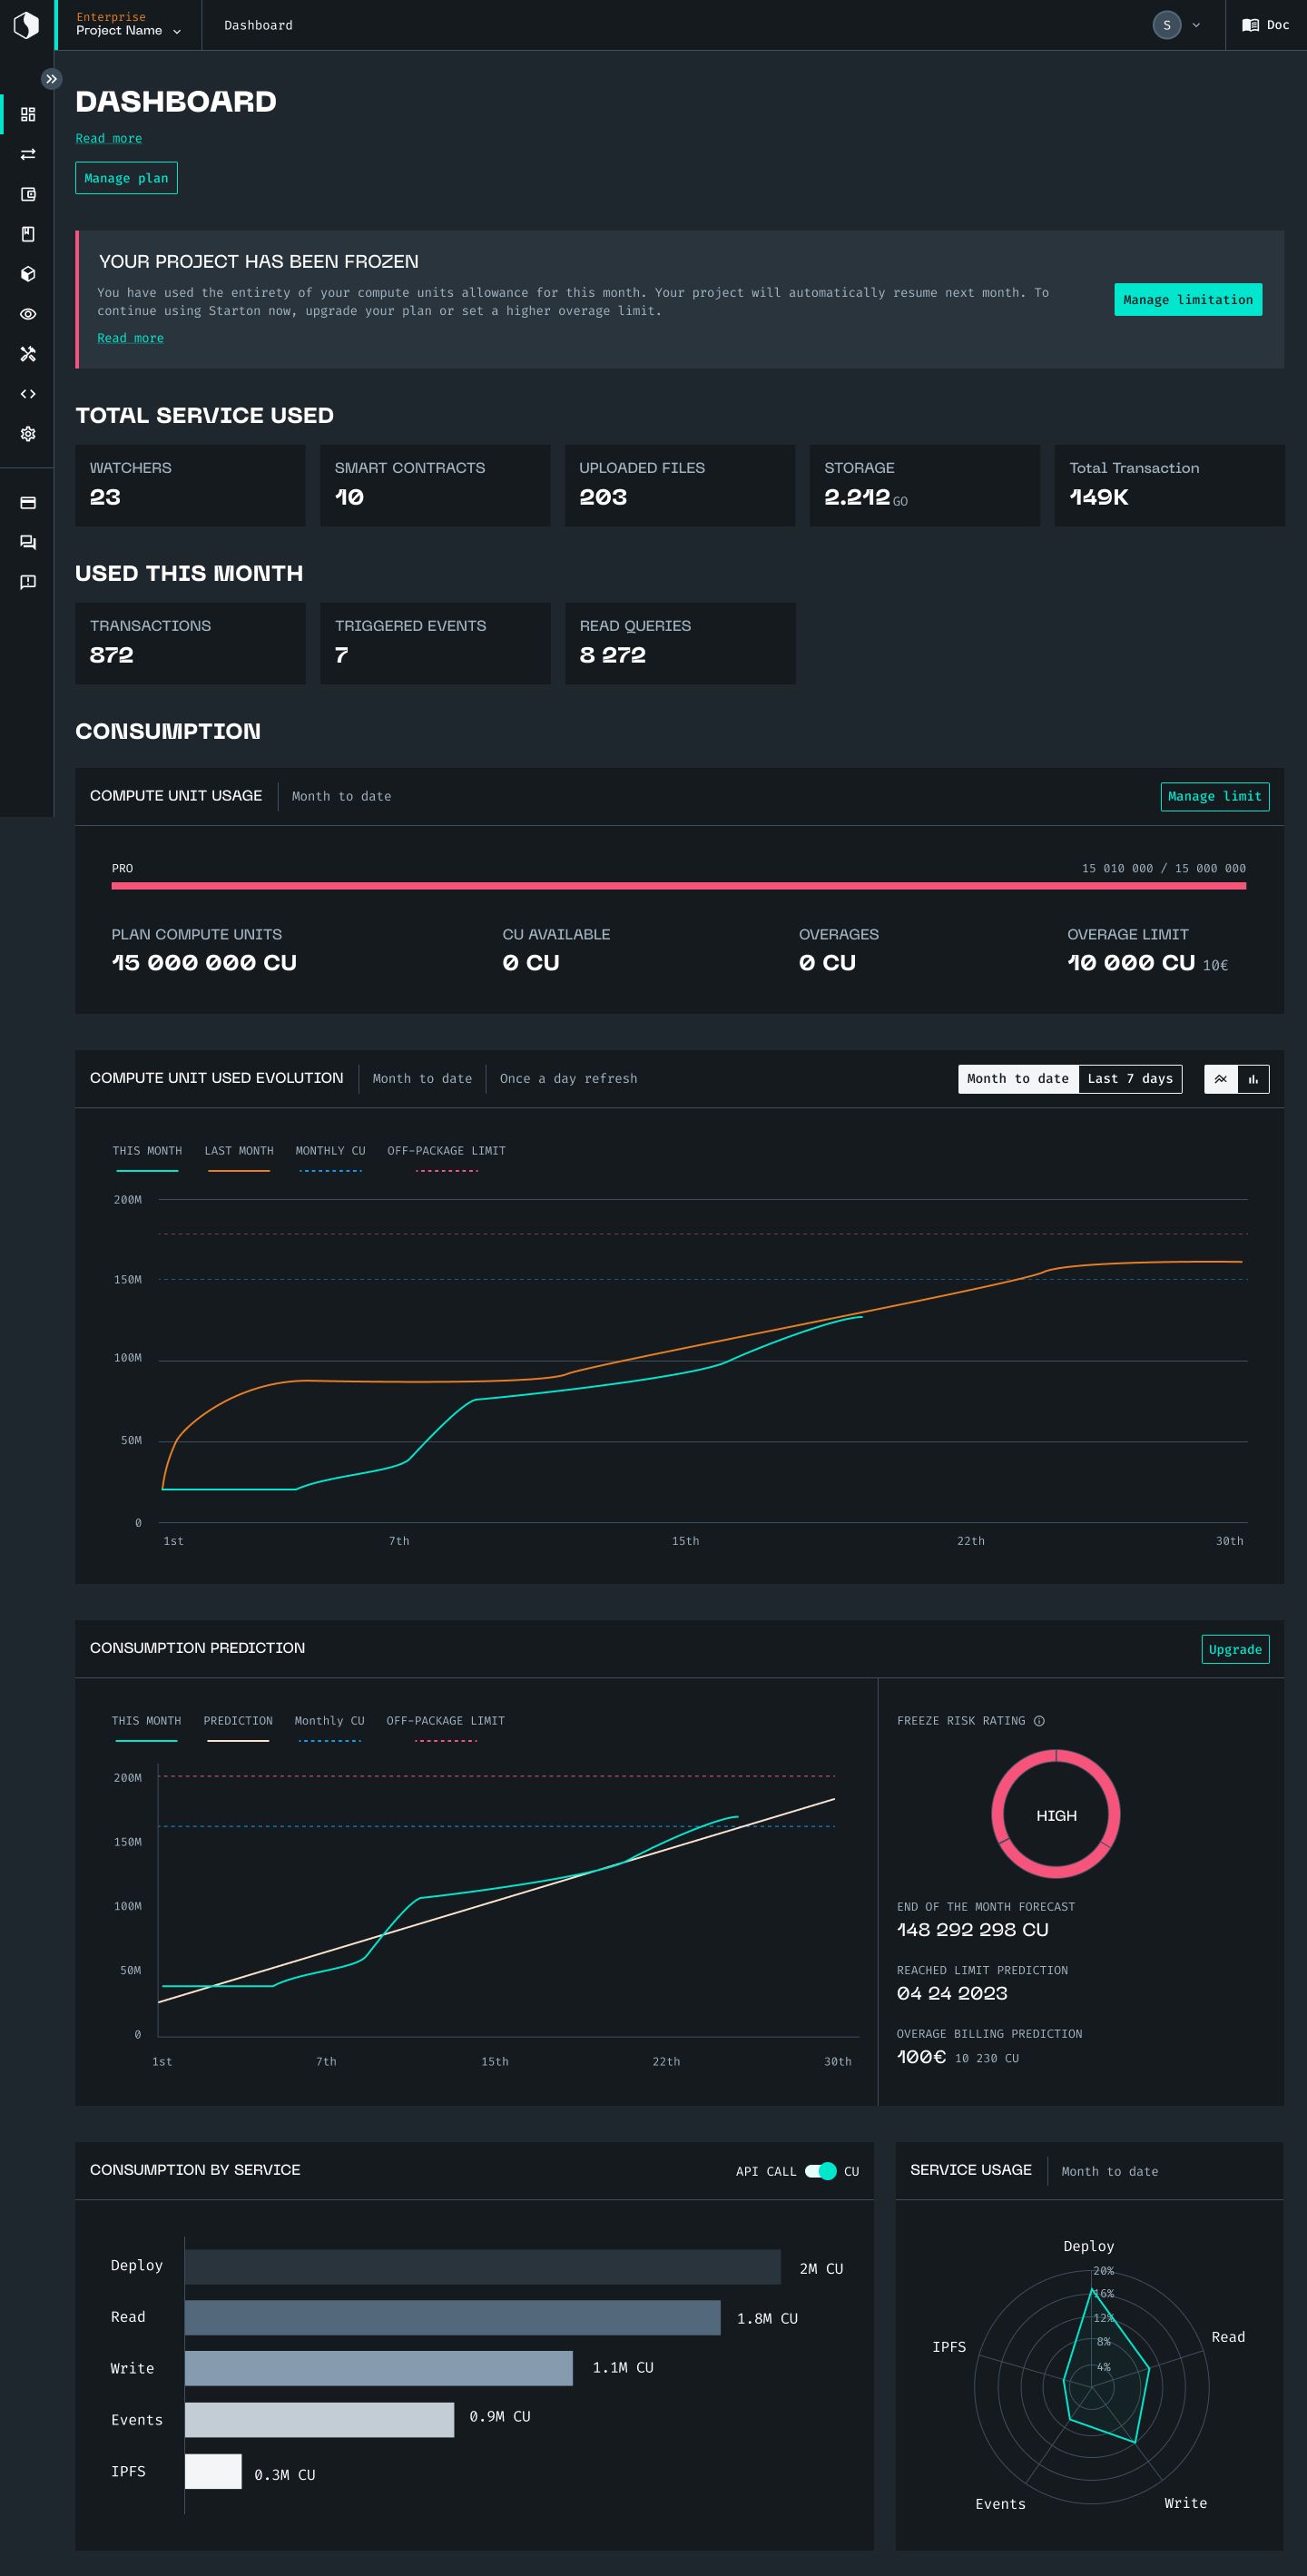The height and width of the screenshot is (2576, 1307).
Task: Open the Doc link in header
Action: click(1266, 25)
